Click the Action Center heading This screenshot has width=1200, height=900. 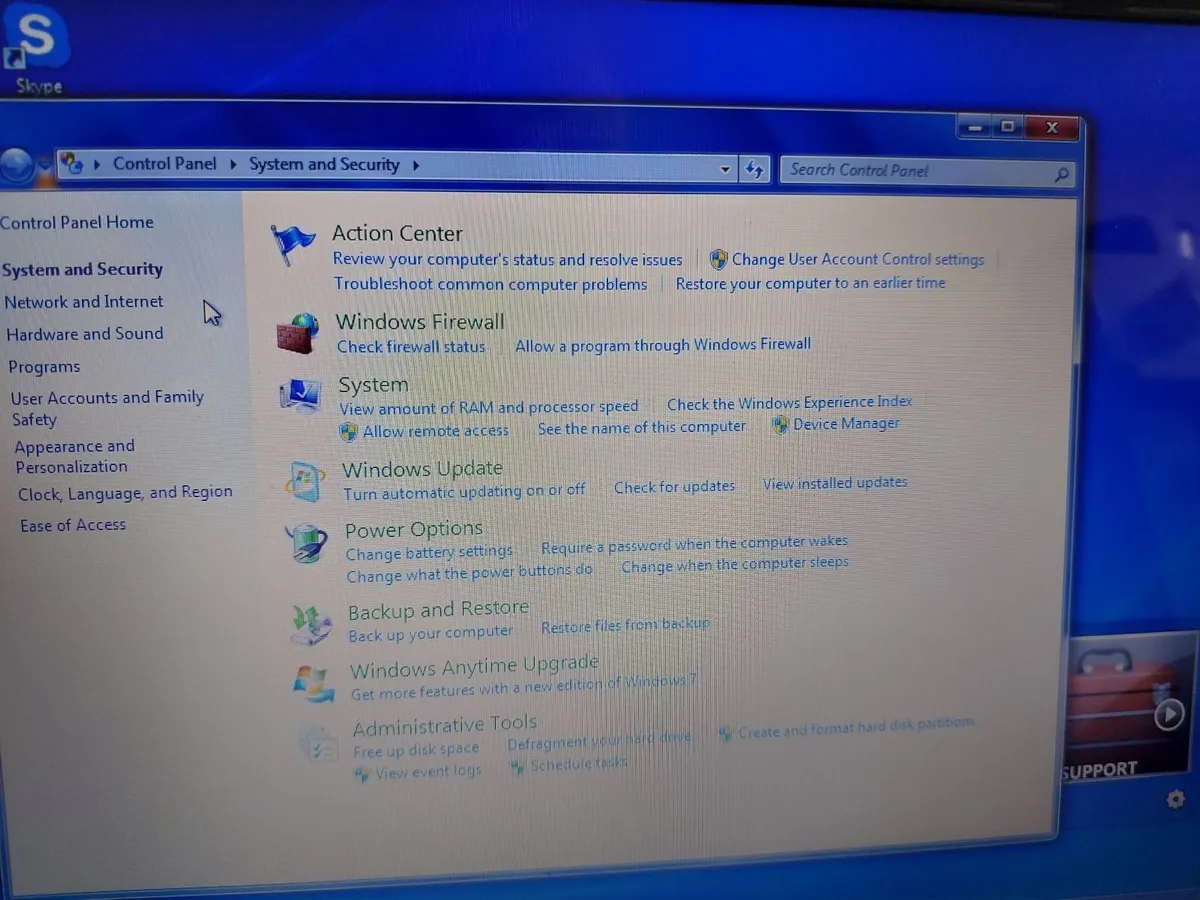pos(397,233)
